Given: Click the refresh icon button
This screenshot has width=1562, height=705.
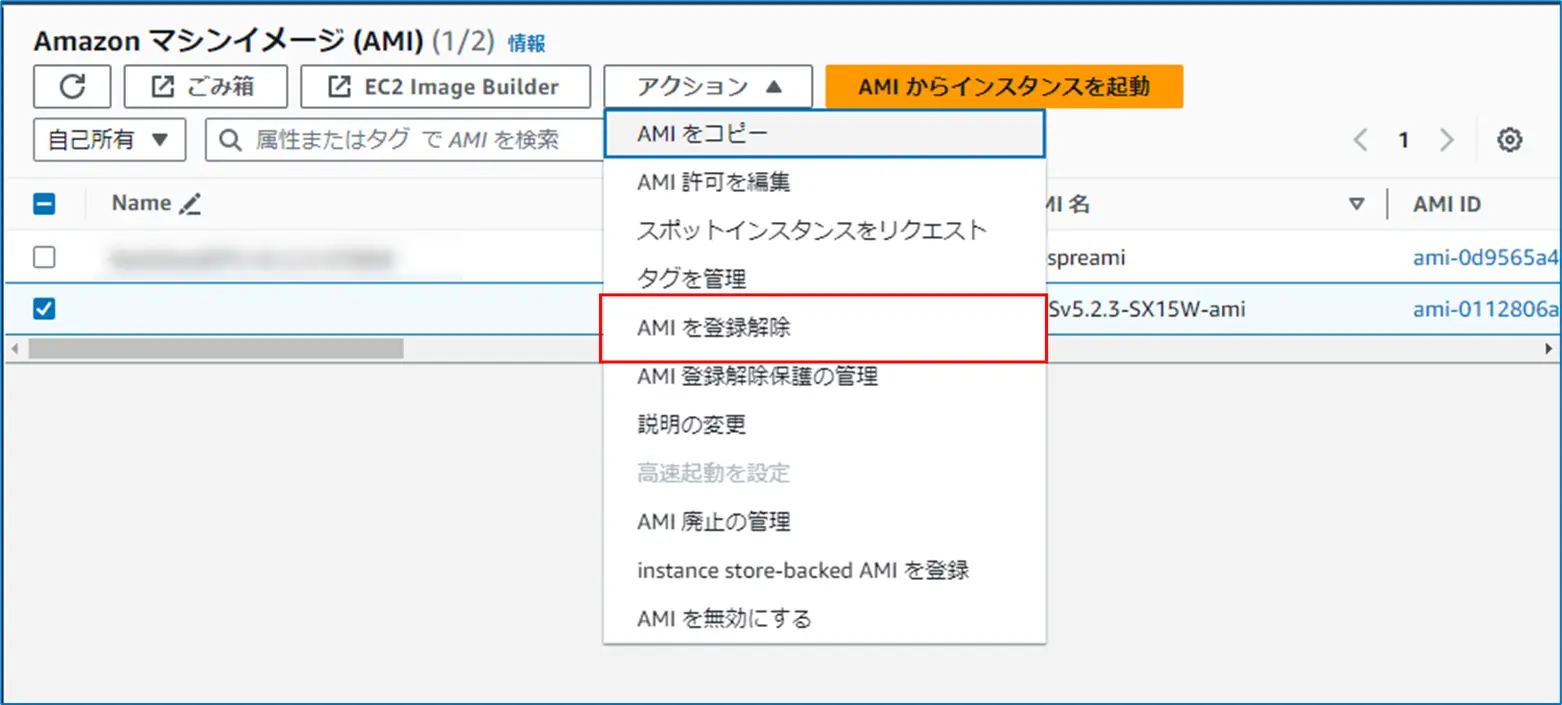Looking at the screenshot, I should point(72,86).
